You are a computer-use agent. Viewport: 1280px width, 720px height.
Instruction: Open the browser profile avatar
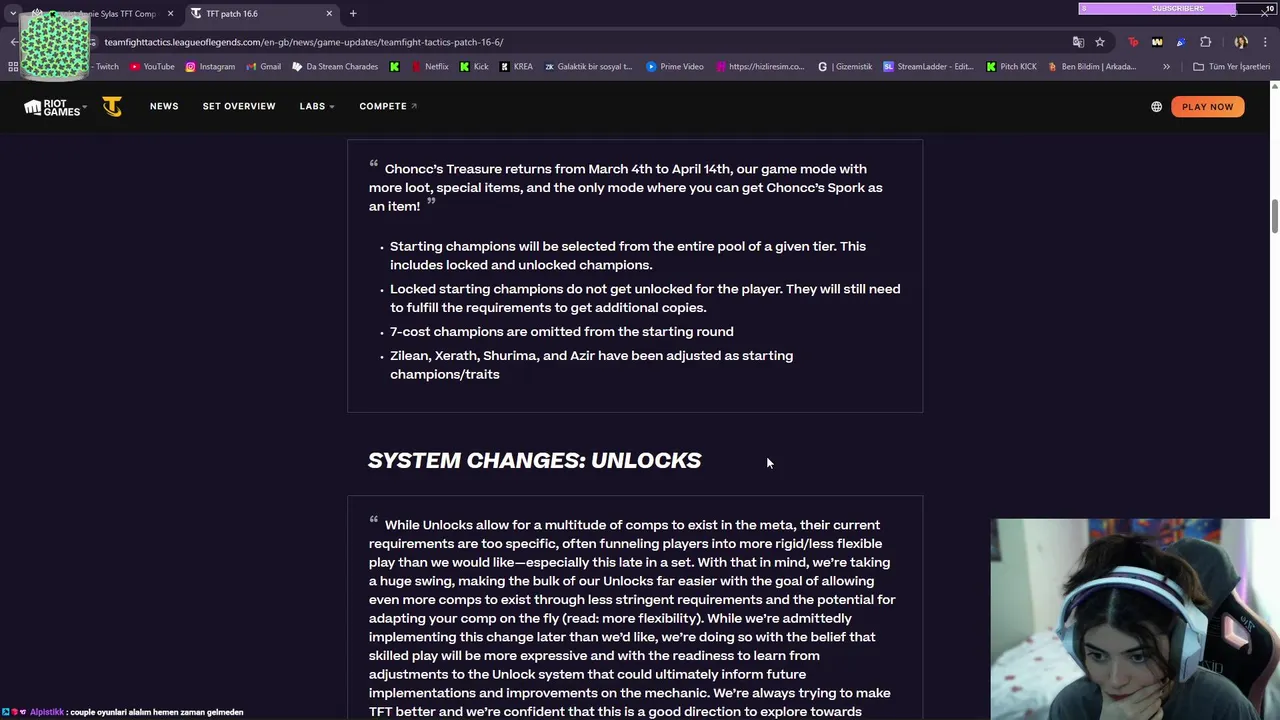[x=1241, y=42]
